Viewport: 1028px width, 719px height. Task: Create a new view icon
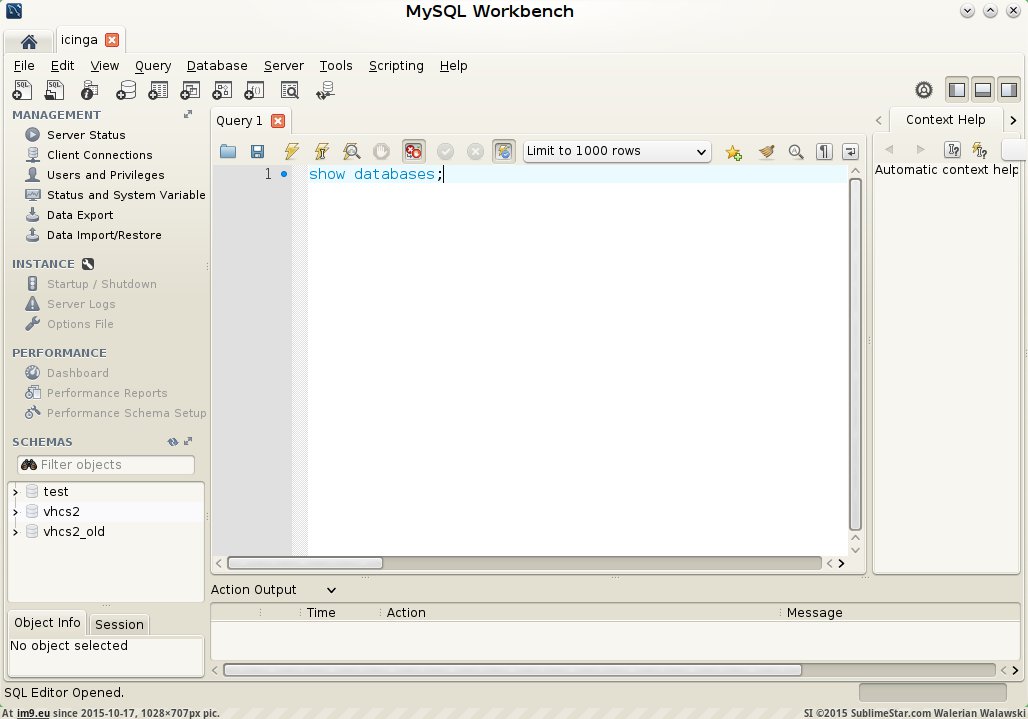190,90
